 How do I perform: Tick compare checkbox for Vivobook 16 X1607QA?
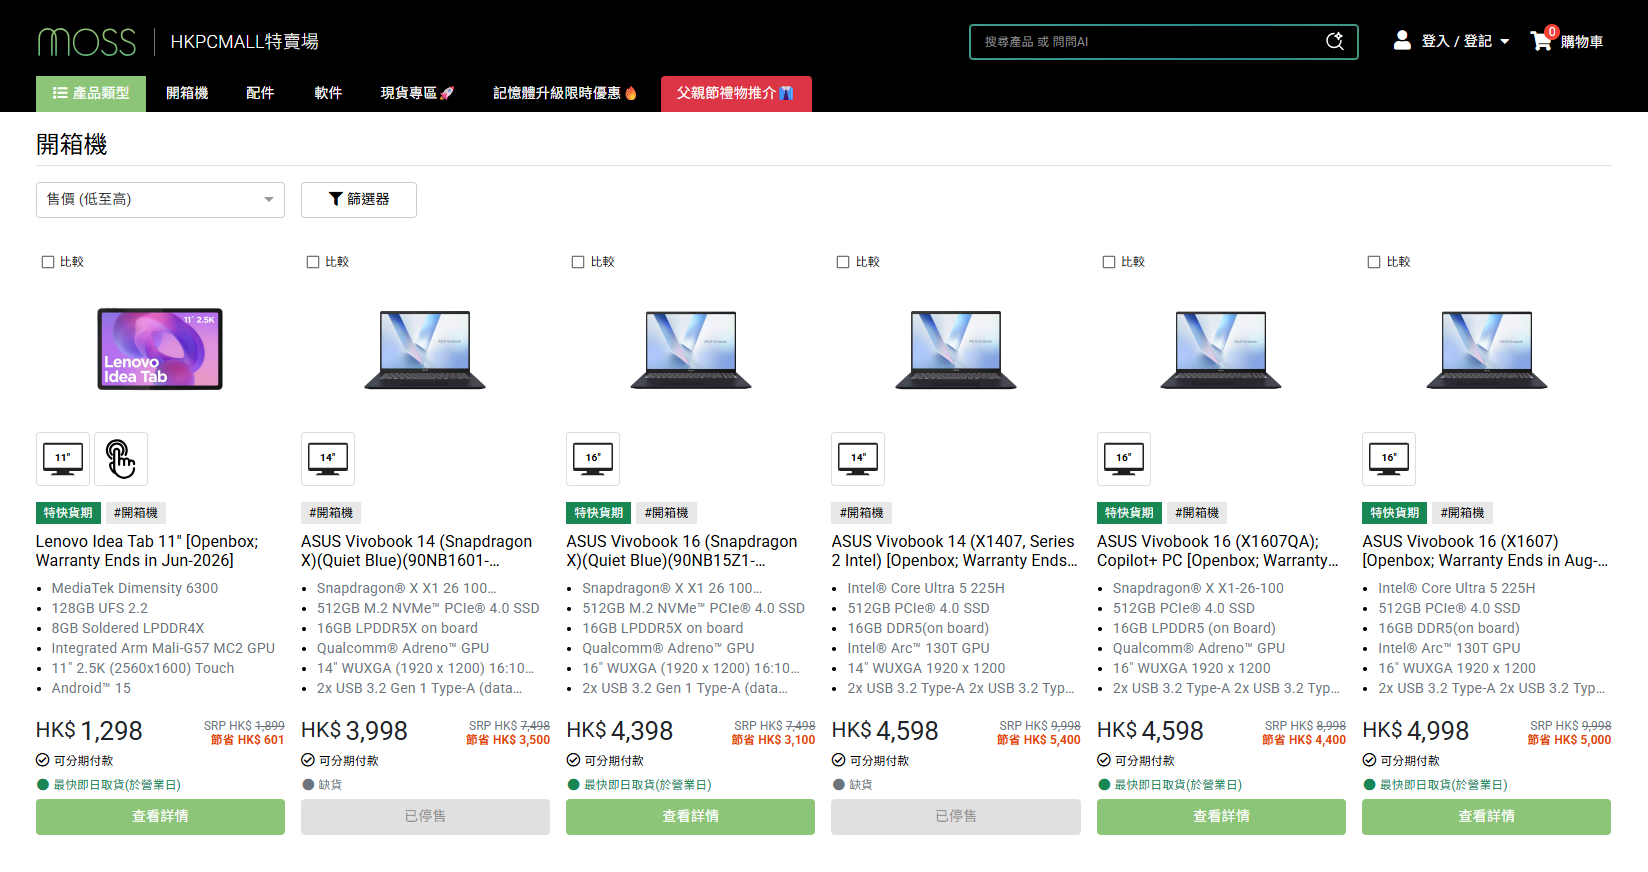pyautogui.click(x=1109, y=262)
